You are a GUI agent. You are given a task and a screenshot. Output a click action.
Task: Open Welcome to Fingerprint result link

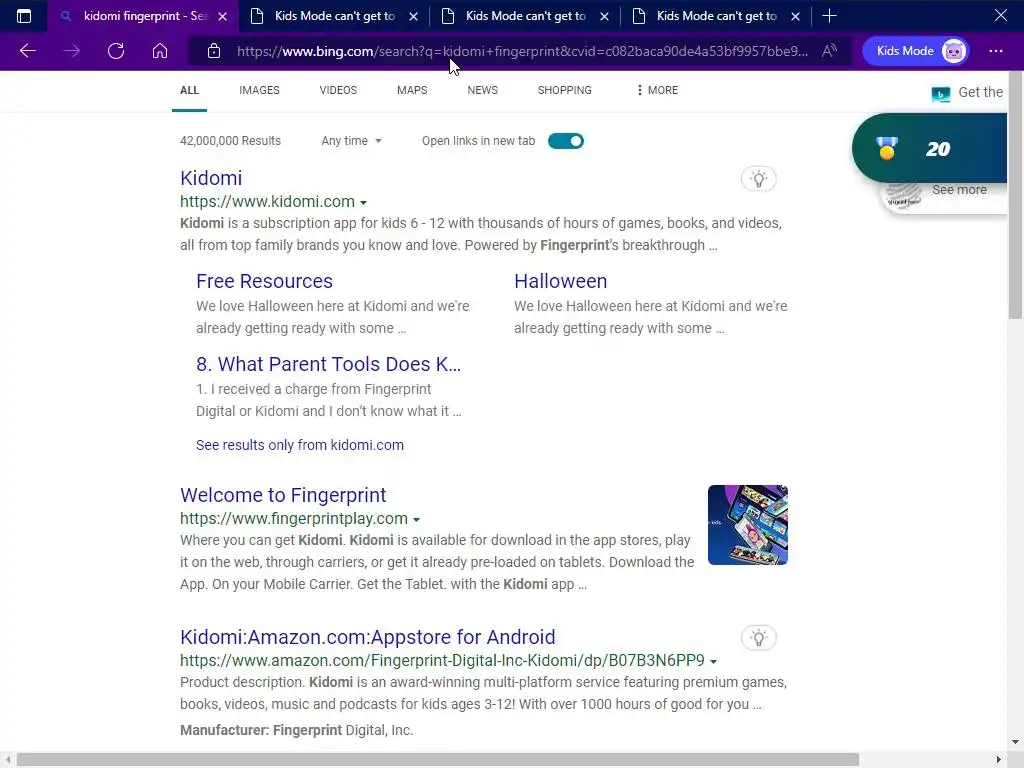(283, 495)
